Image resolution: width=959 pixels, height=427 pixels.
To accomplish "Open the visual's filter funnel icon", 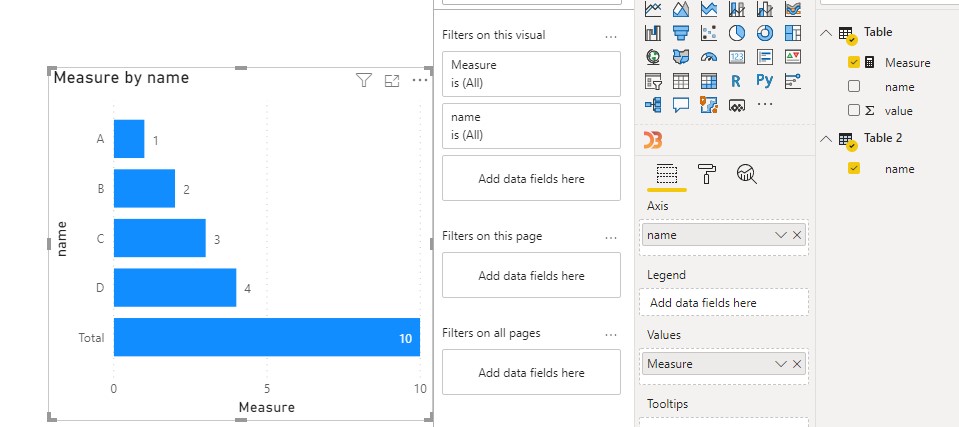I will click(364, 80).
